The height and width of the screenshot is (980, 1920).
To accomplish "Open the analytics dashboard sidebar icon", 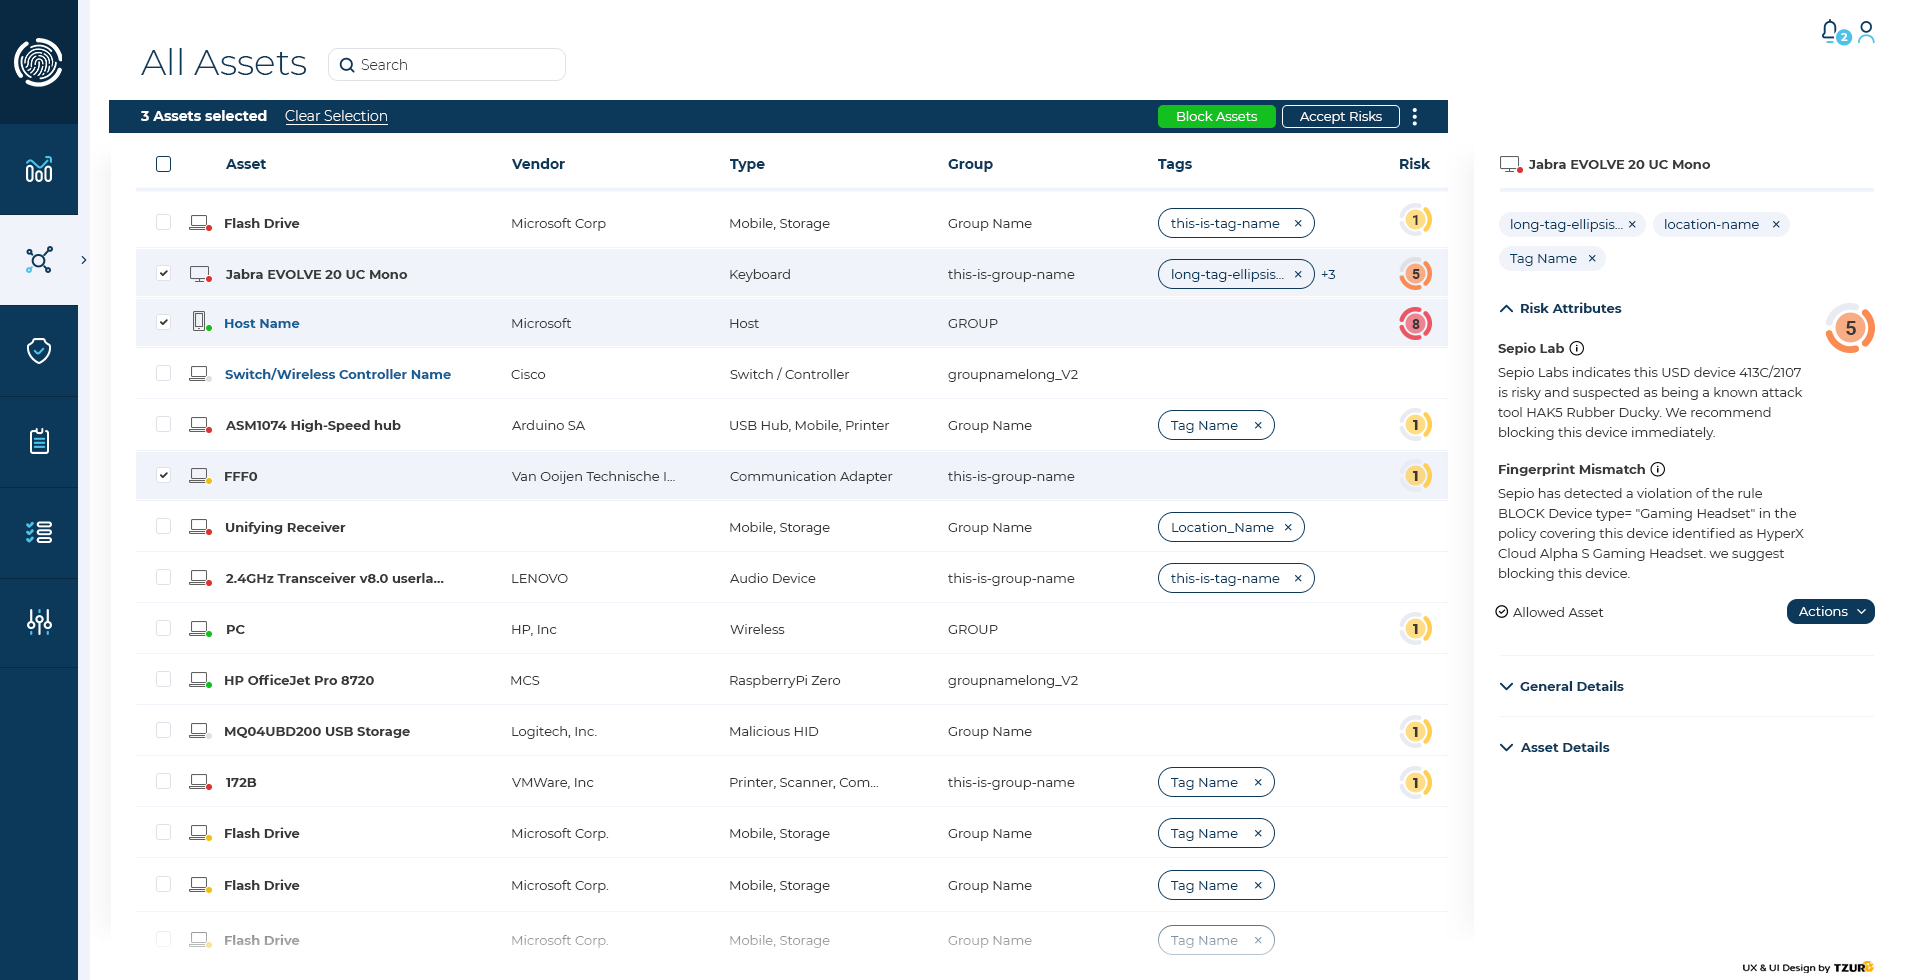I will click(x=39, y=170).
